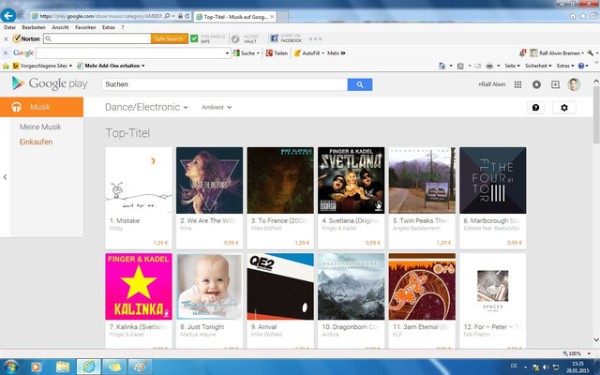Screen dimensions: 600x375
Task: Open Mehr Add-Ons erhalten dropdown
Action: pos(111,66)
